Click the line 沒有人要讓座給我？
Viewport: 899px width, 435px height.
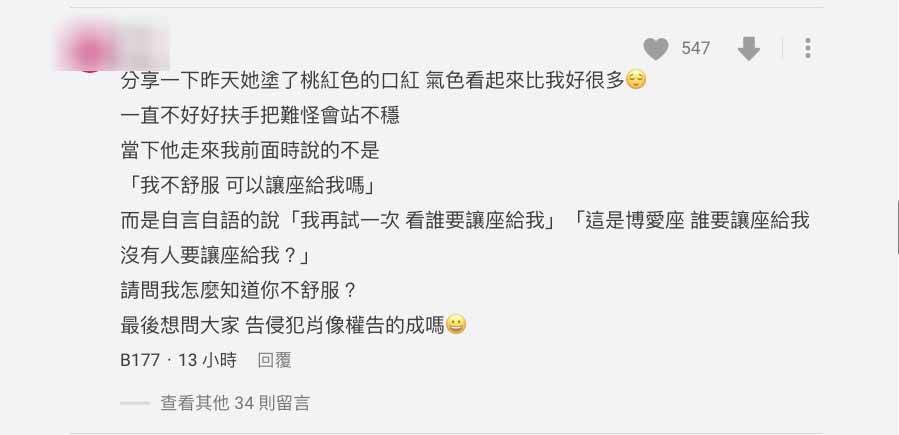pyautogui.click(x=216, y=256)
